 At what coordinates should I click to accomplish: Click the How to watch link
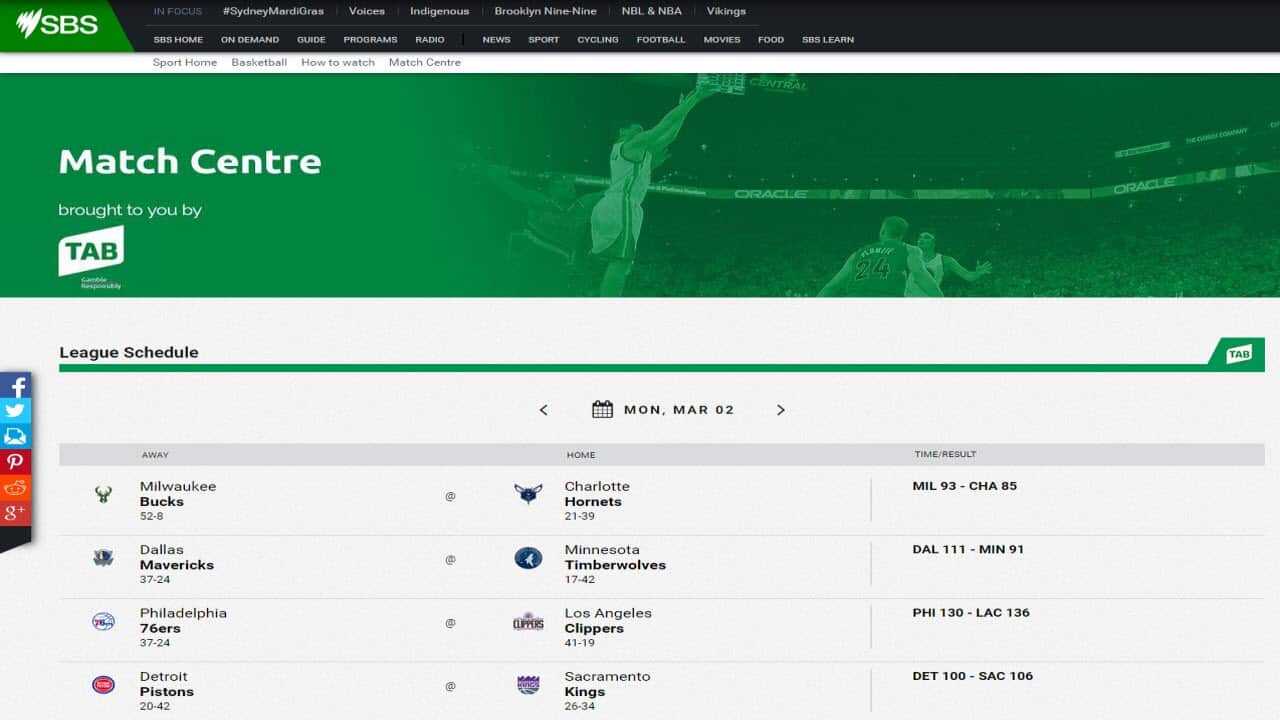click(337, 62)
